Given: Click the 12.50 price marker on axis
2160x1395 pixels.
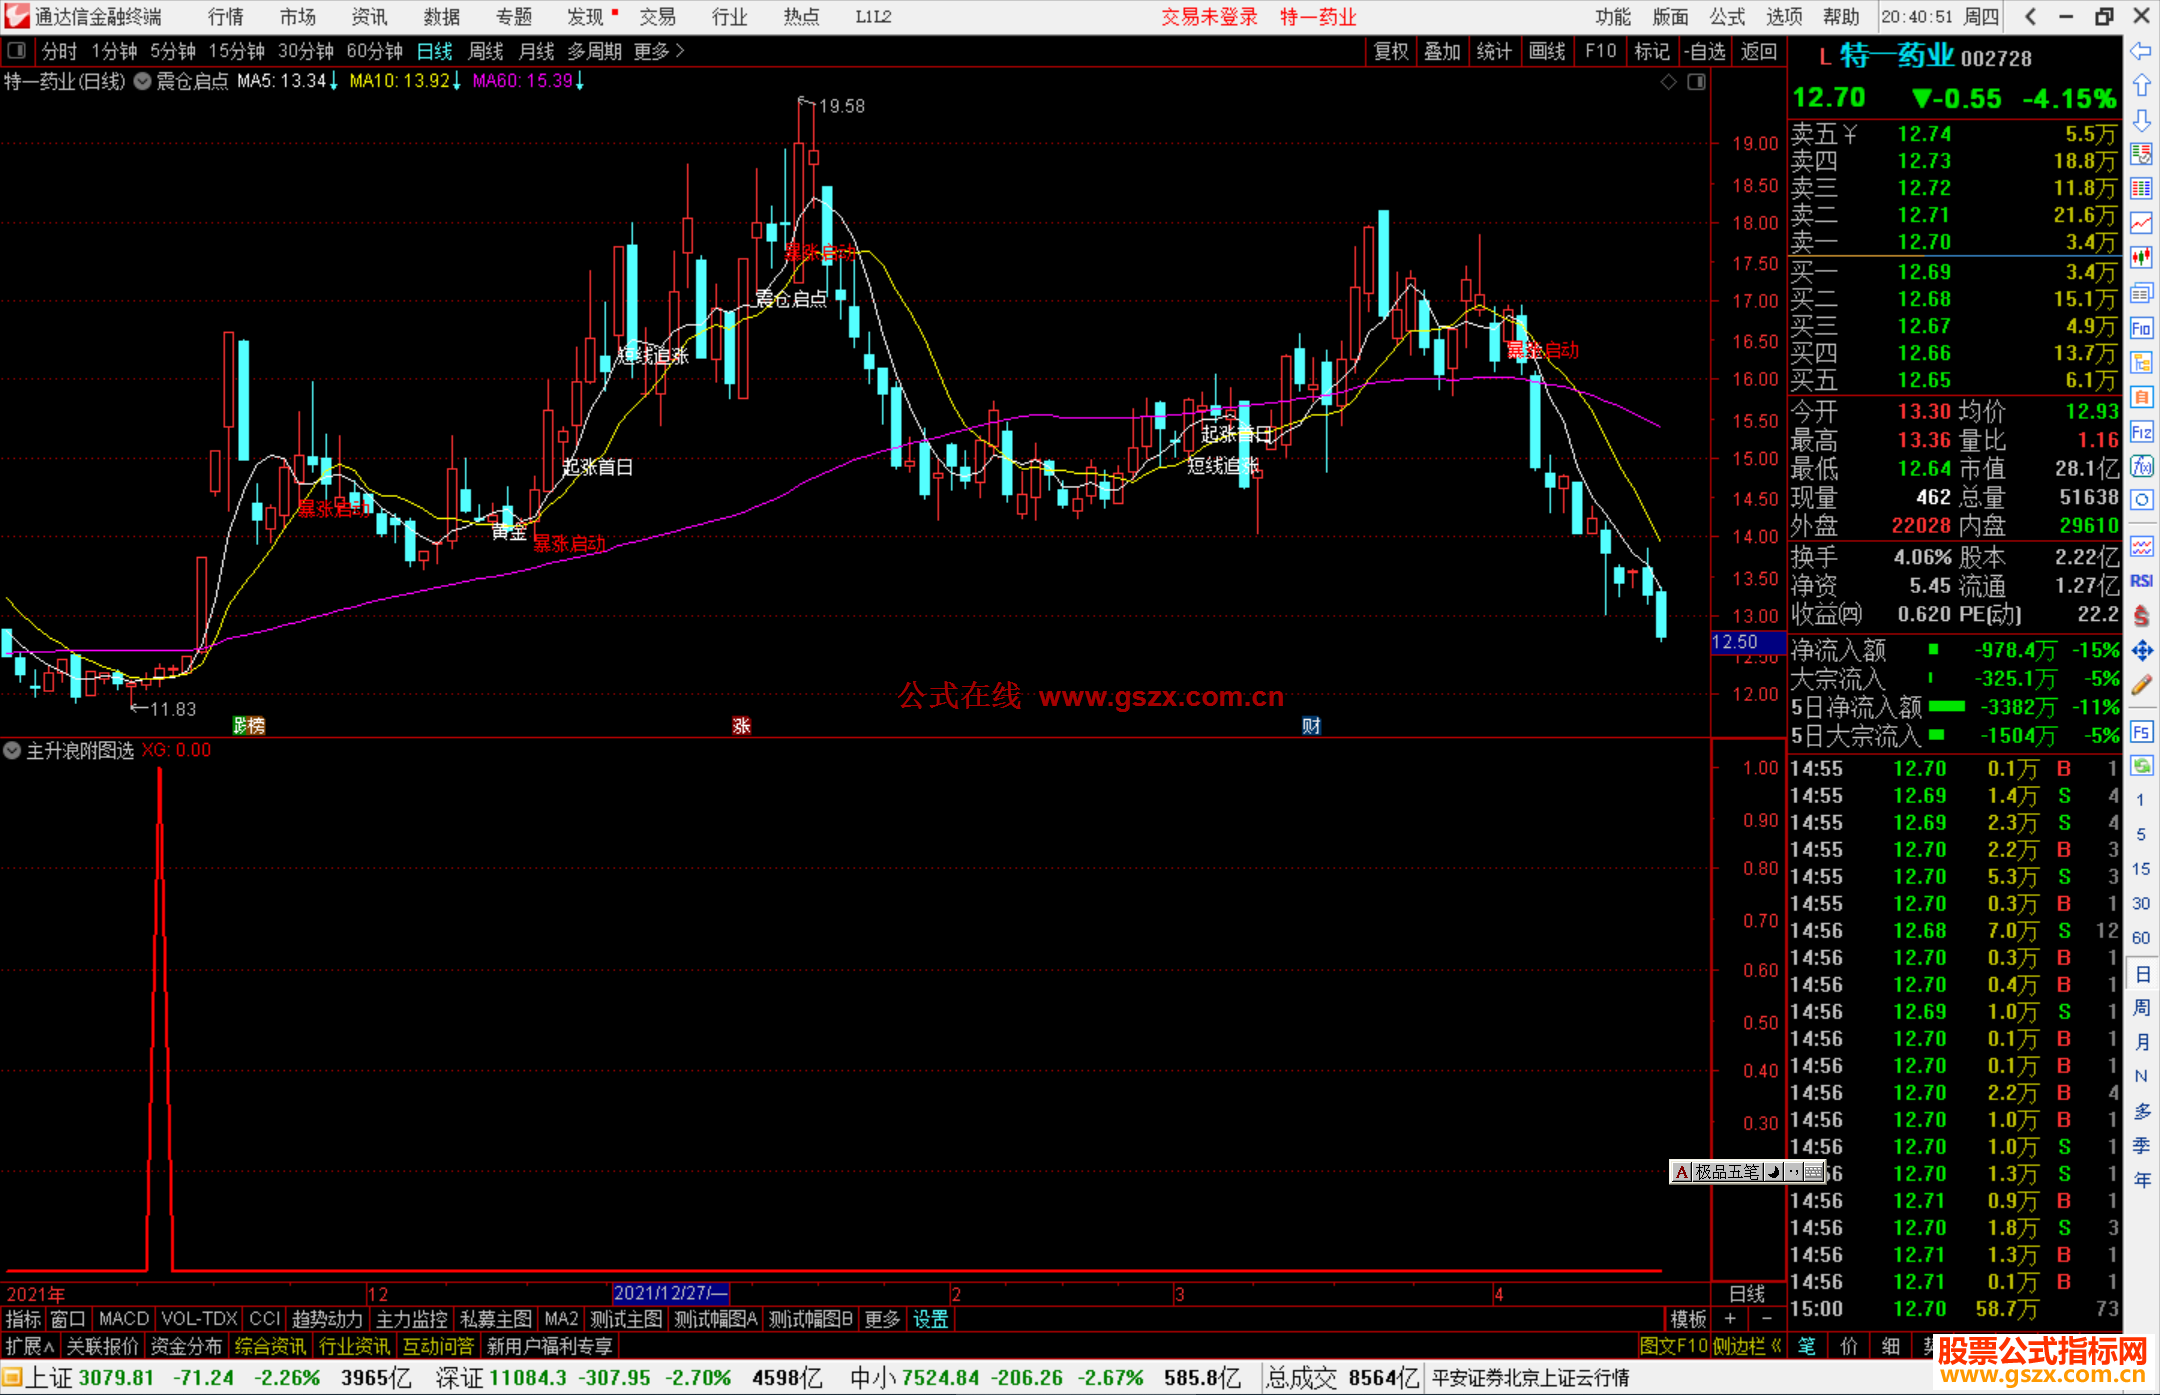Looking at the screenshot, I should coord(1748,642).
